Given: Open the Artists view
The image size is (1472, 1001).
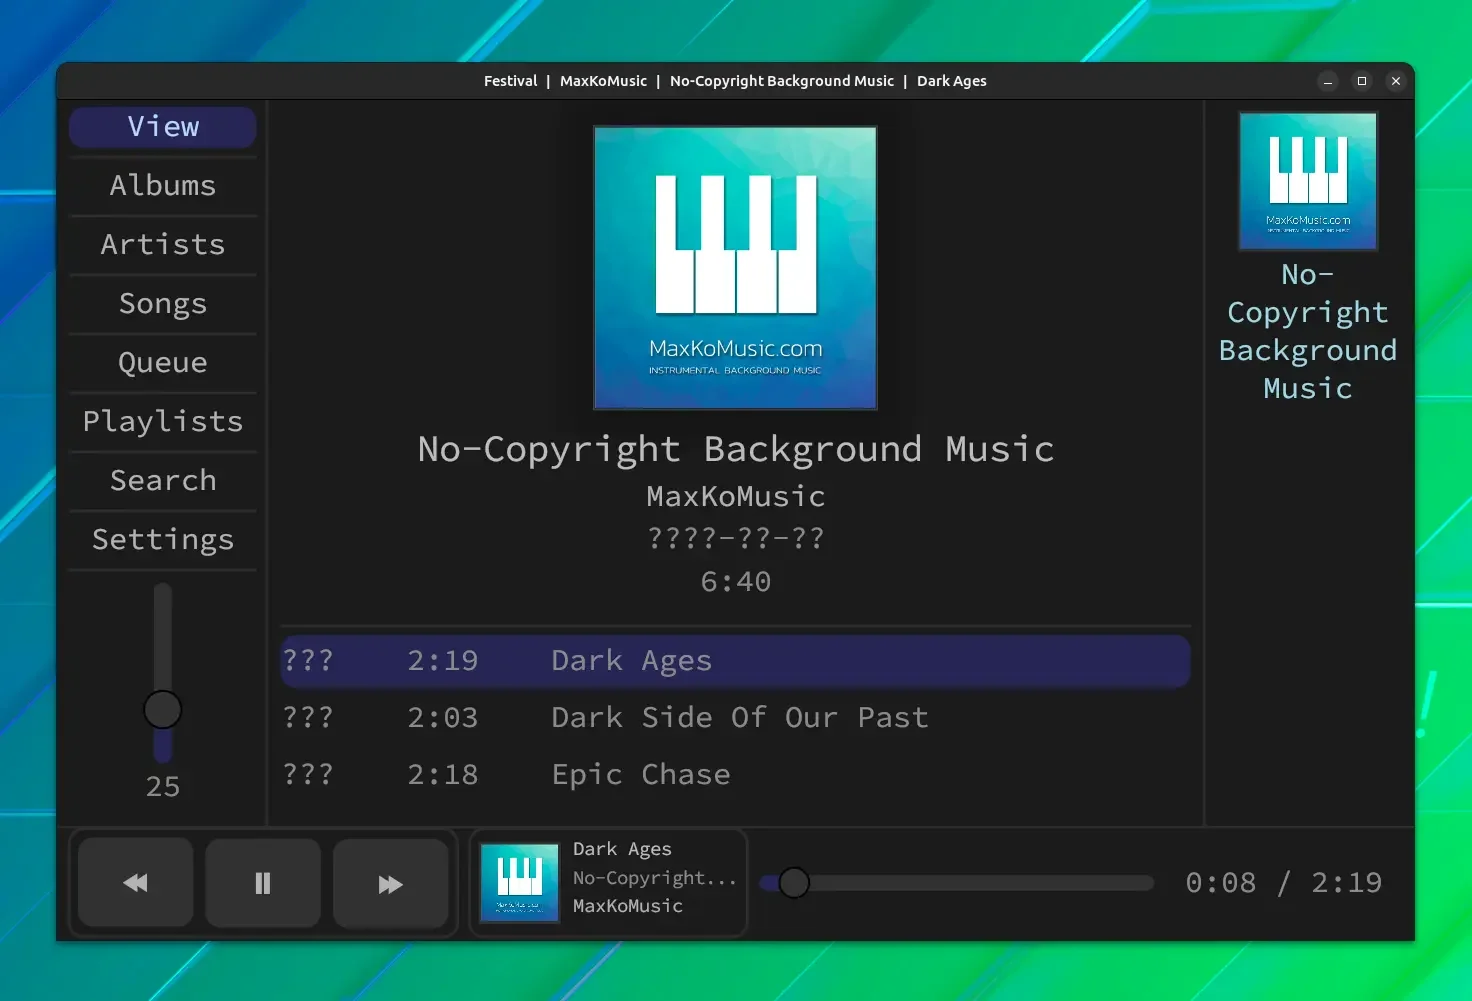Looking at the screenshot, I should pyautogui.click(x=163, y=245).
